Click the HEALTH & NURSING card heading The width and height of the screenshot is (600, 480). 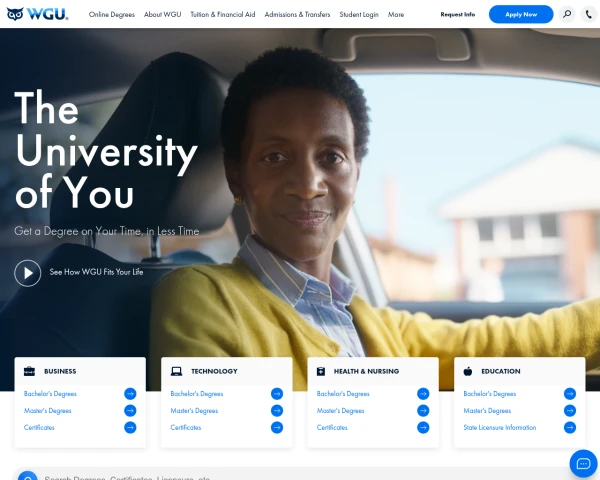click(366, 371)
